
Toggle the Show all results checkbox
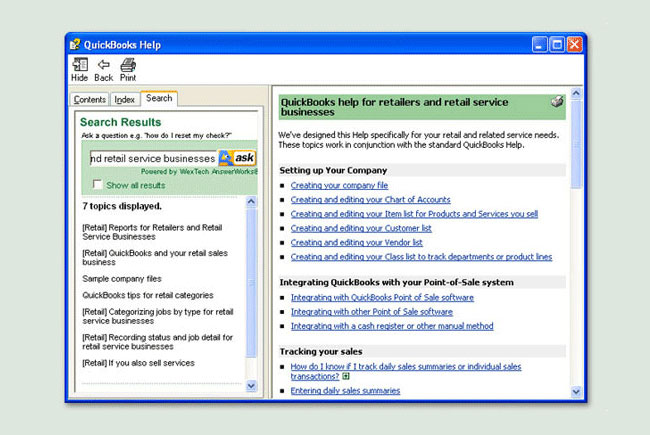point(97,184)
